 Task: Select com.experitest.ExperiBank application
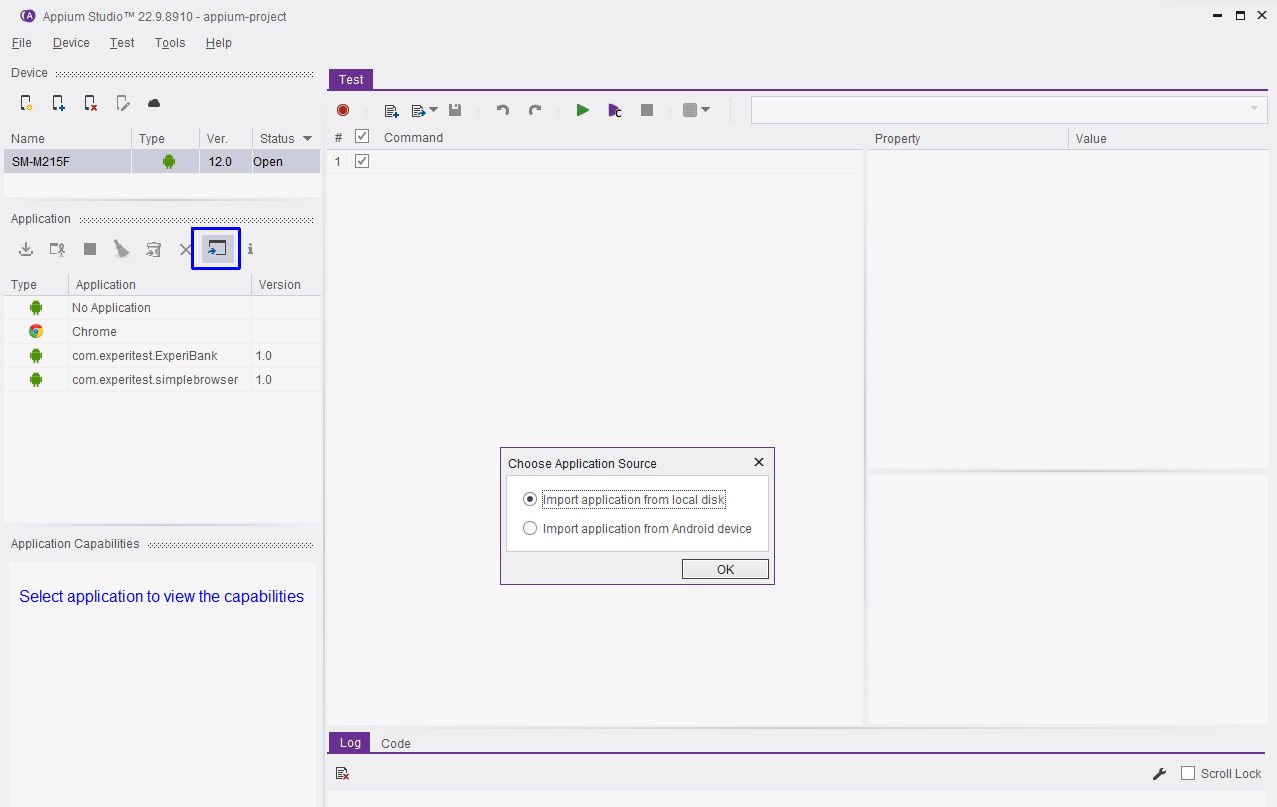(162, 355)
